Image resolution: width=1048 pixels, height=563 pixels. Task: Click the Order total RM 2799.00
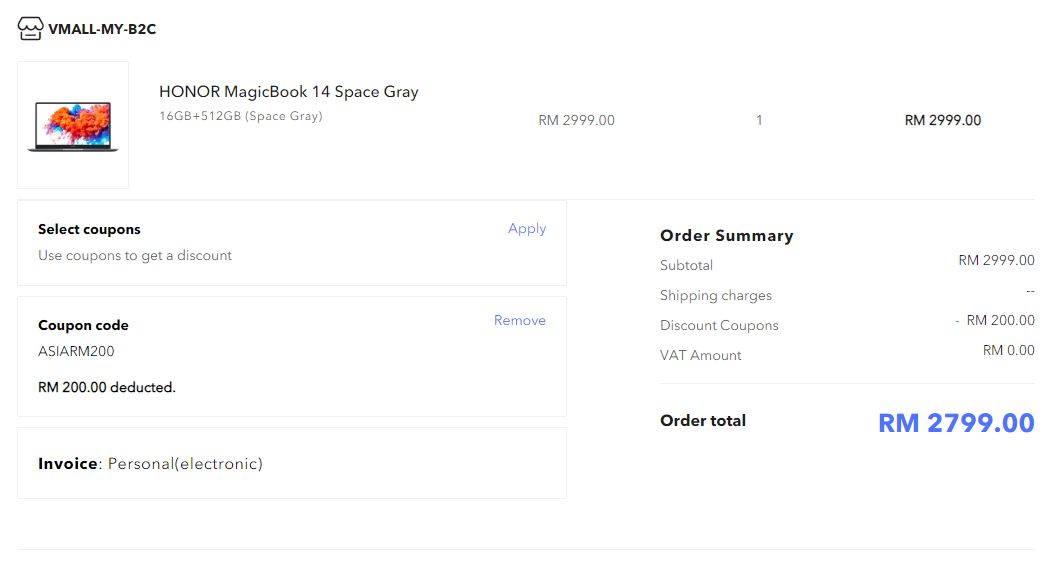click(x=955, y=423)
